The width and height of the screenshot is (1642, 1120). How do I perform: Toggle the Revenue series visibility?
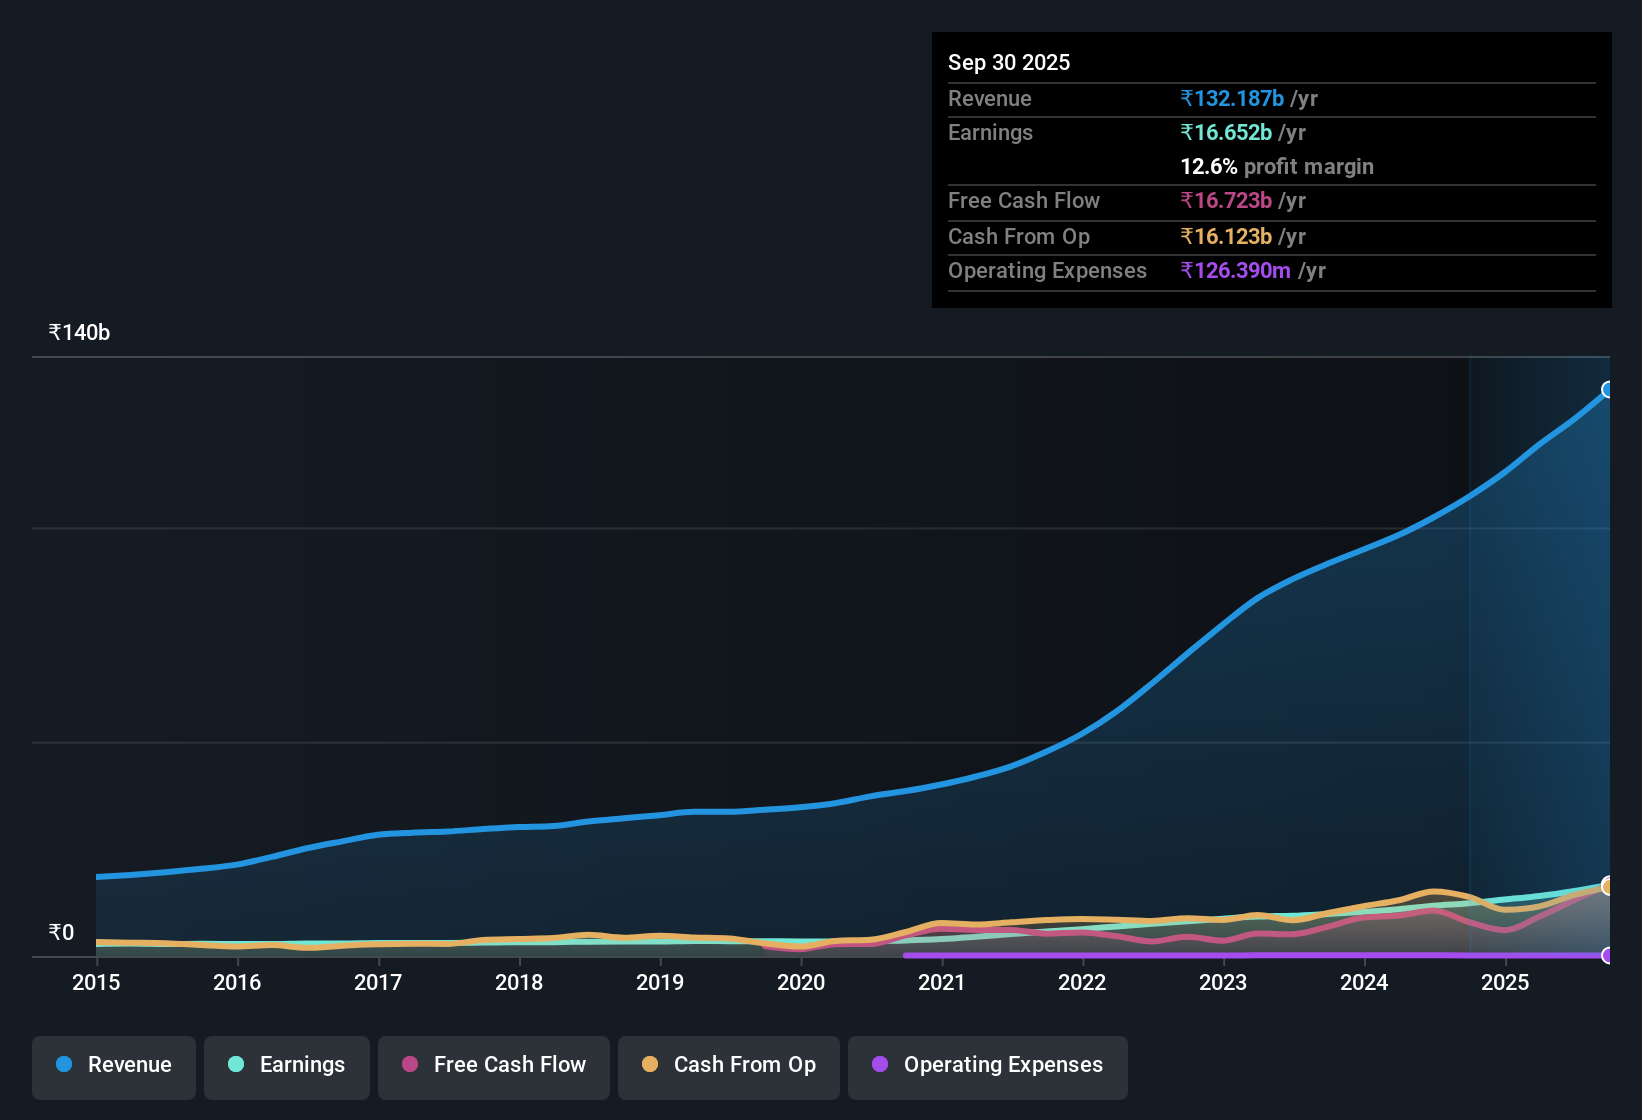point(113,1065)
